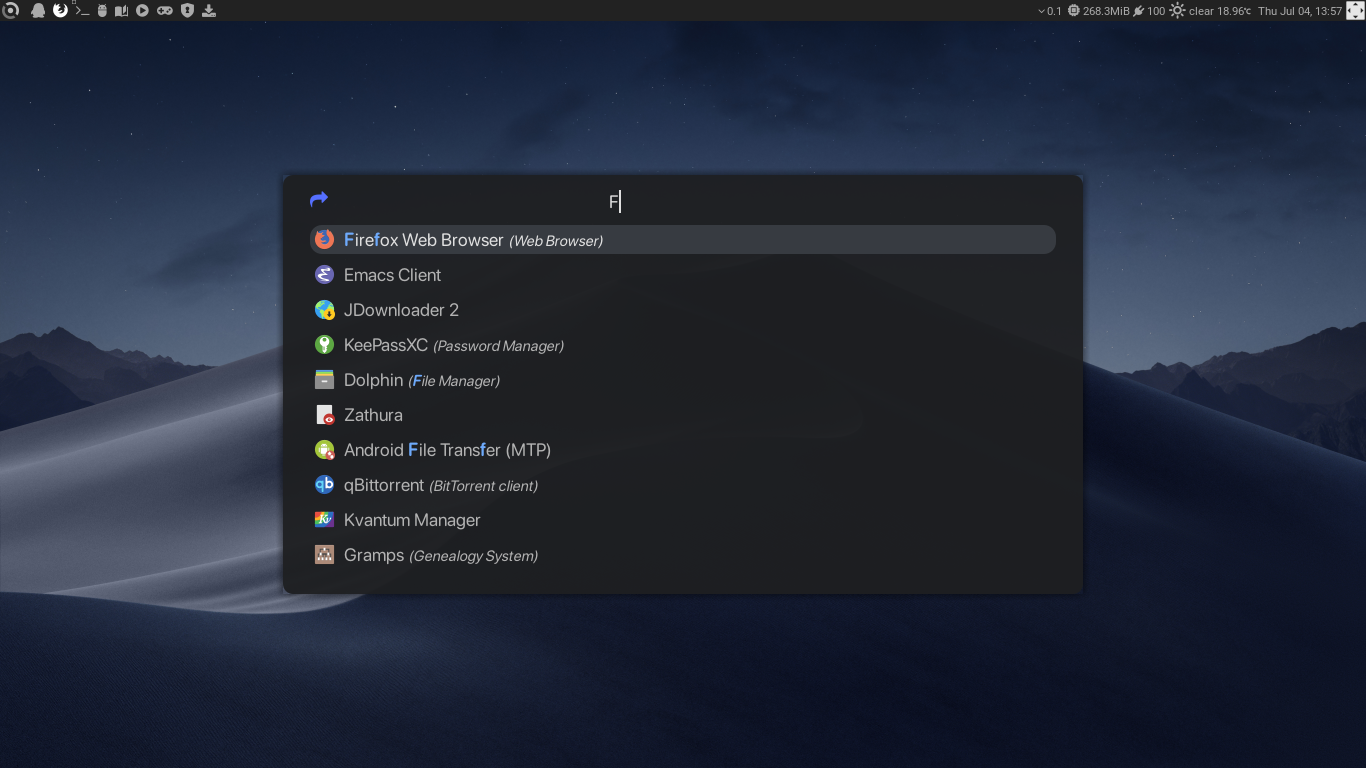Click the KeePassXC green key icon
Screen dimensions: 1366x768
tap(324, 345)
